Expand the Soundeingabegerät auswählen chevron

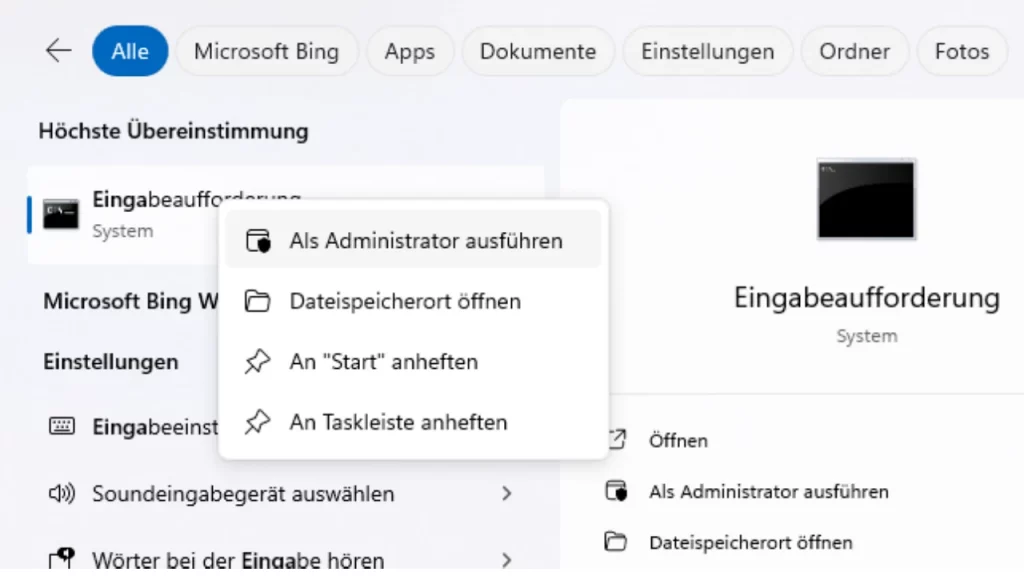507,493
